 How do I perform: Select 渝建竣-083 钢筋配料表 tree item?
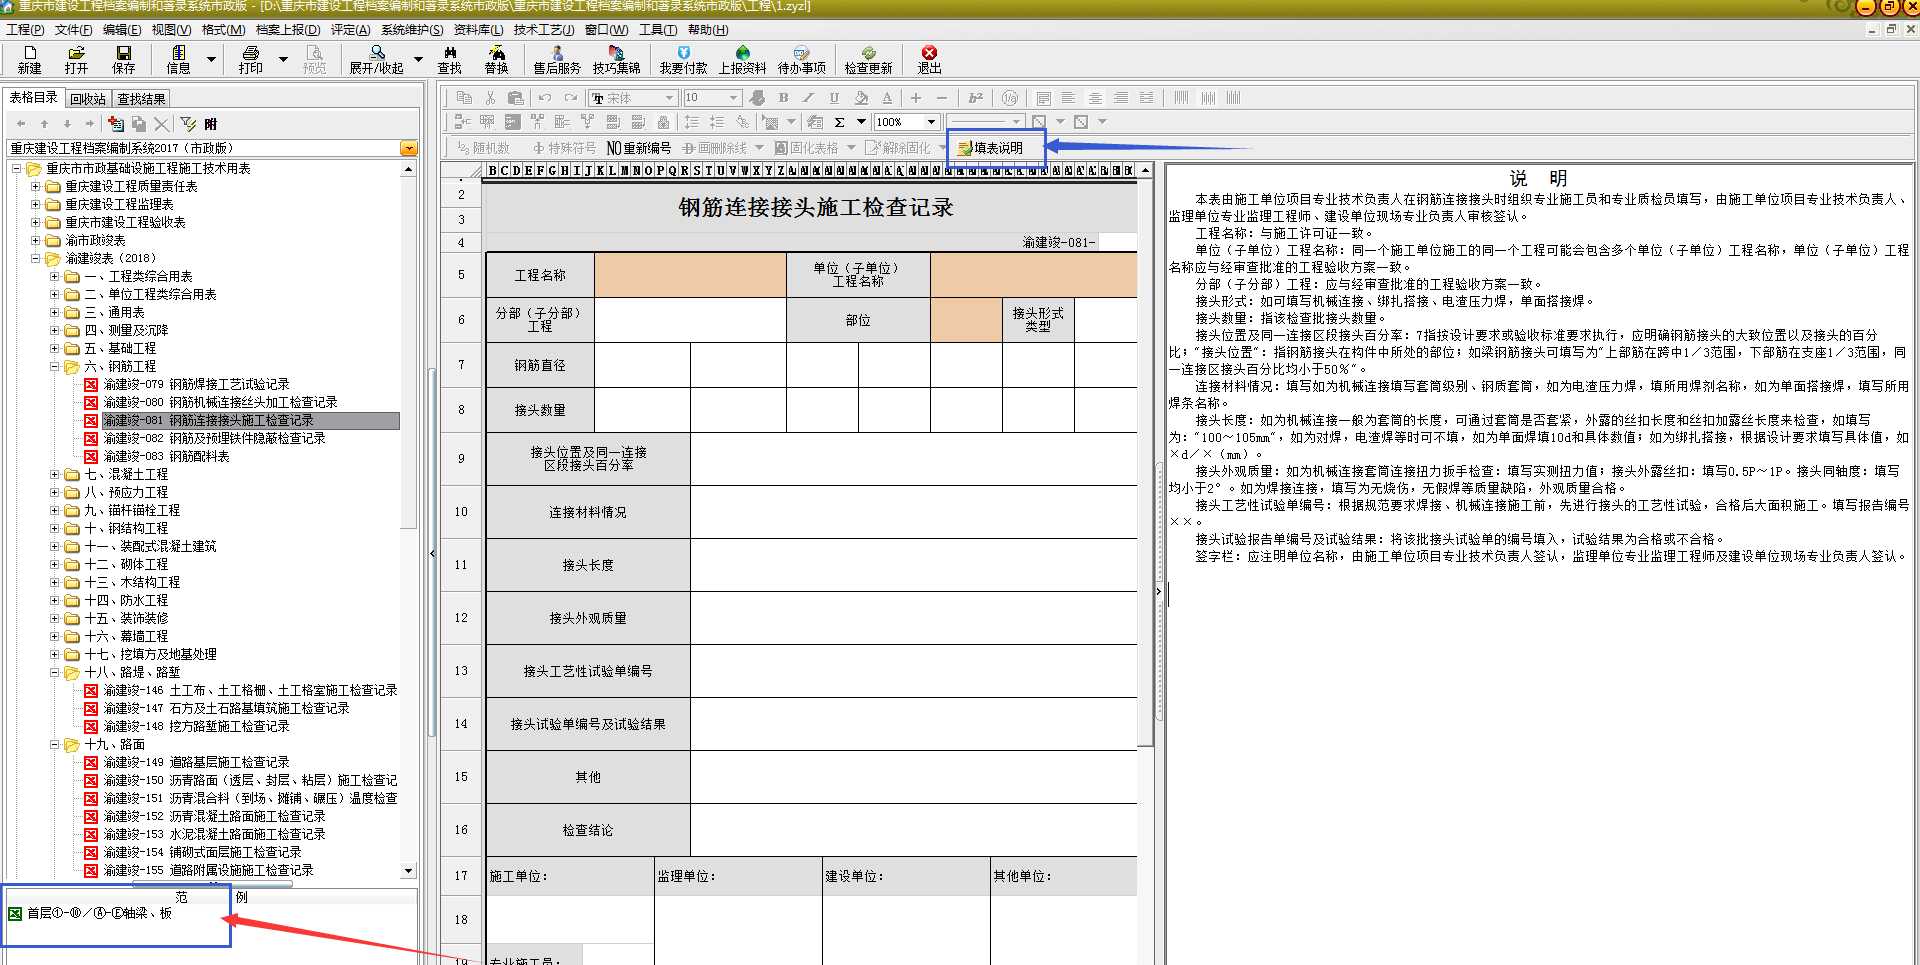click(166, 457)
